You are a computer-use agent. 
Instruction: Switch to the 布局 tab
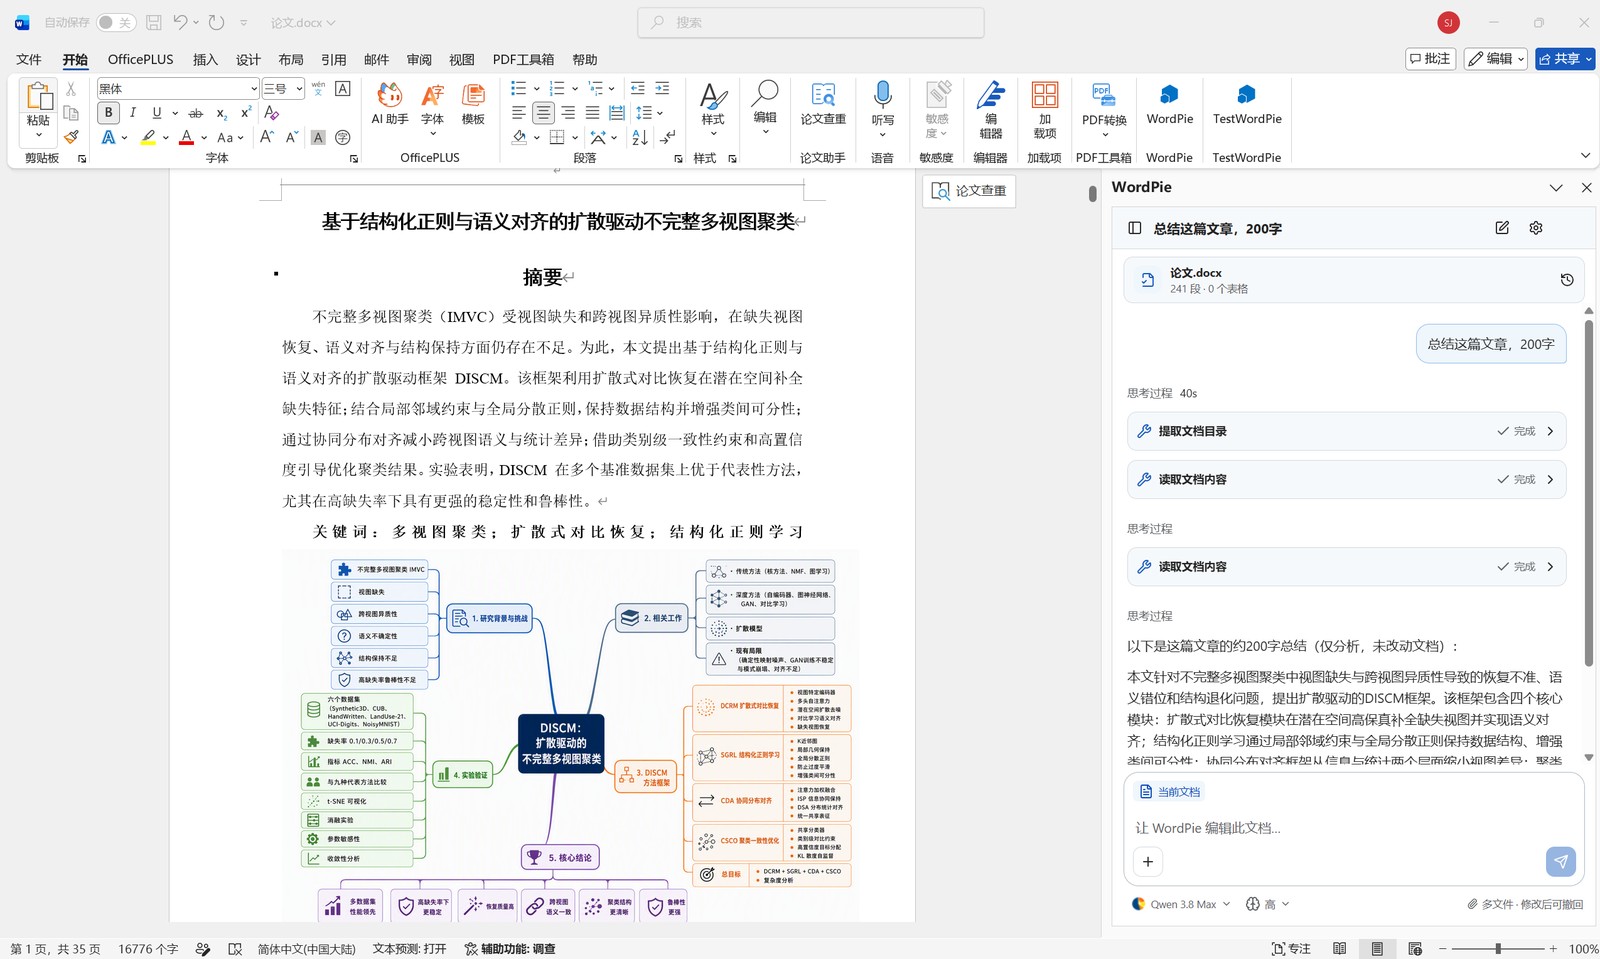click(291, 60)
